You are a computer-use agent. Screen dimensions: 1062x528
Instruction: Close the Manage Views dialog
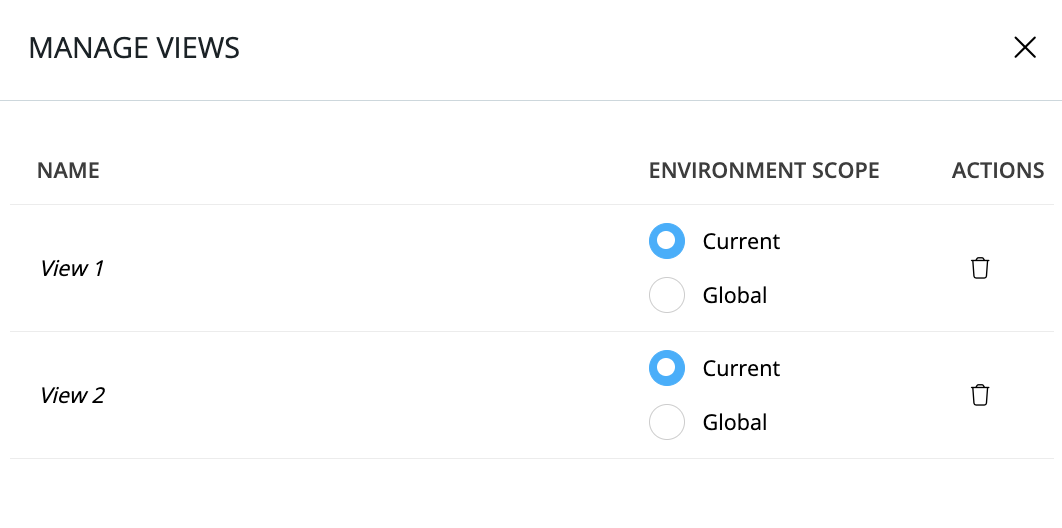[1025, 48]
